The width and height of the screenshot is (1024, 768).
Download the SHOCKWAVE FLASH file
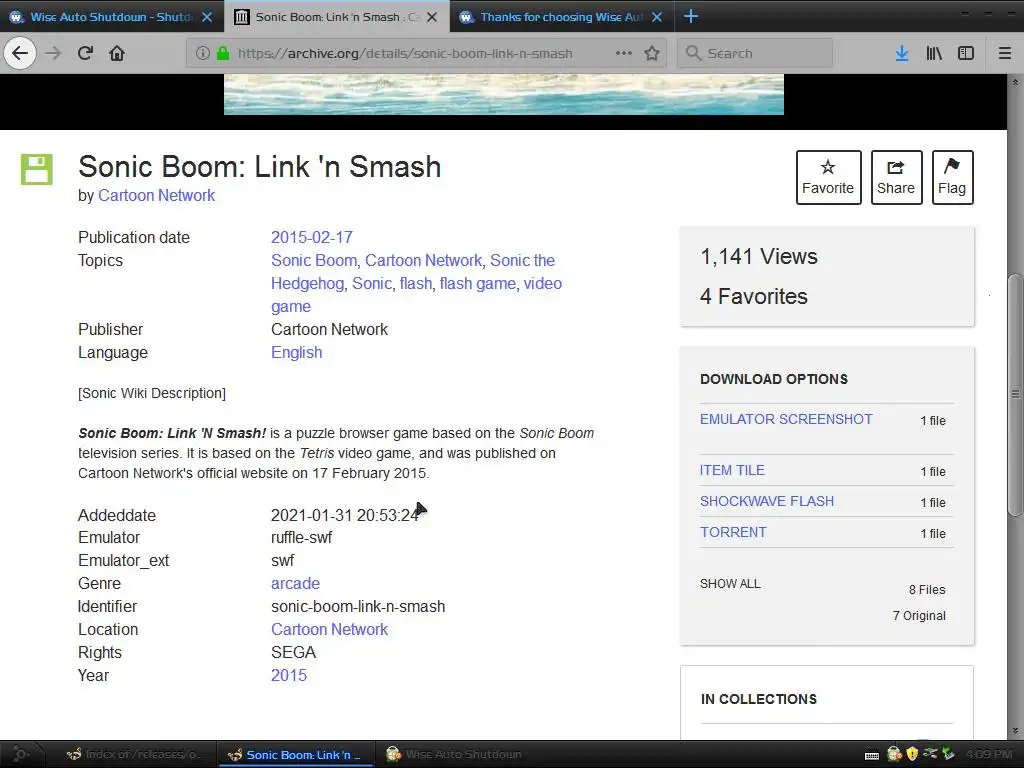pos(767,501)
